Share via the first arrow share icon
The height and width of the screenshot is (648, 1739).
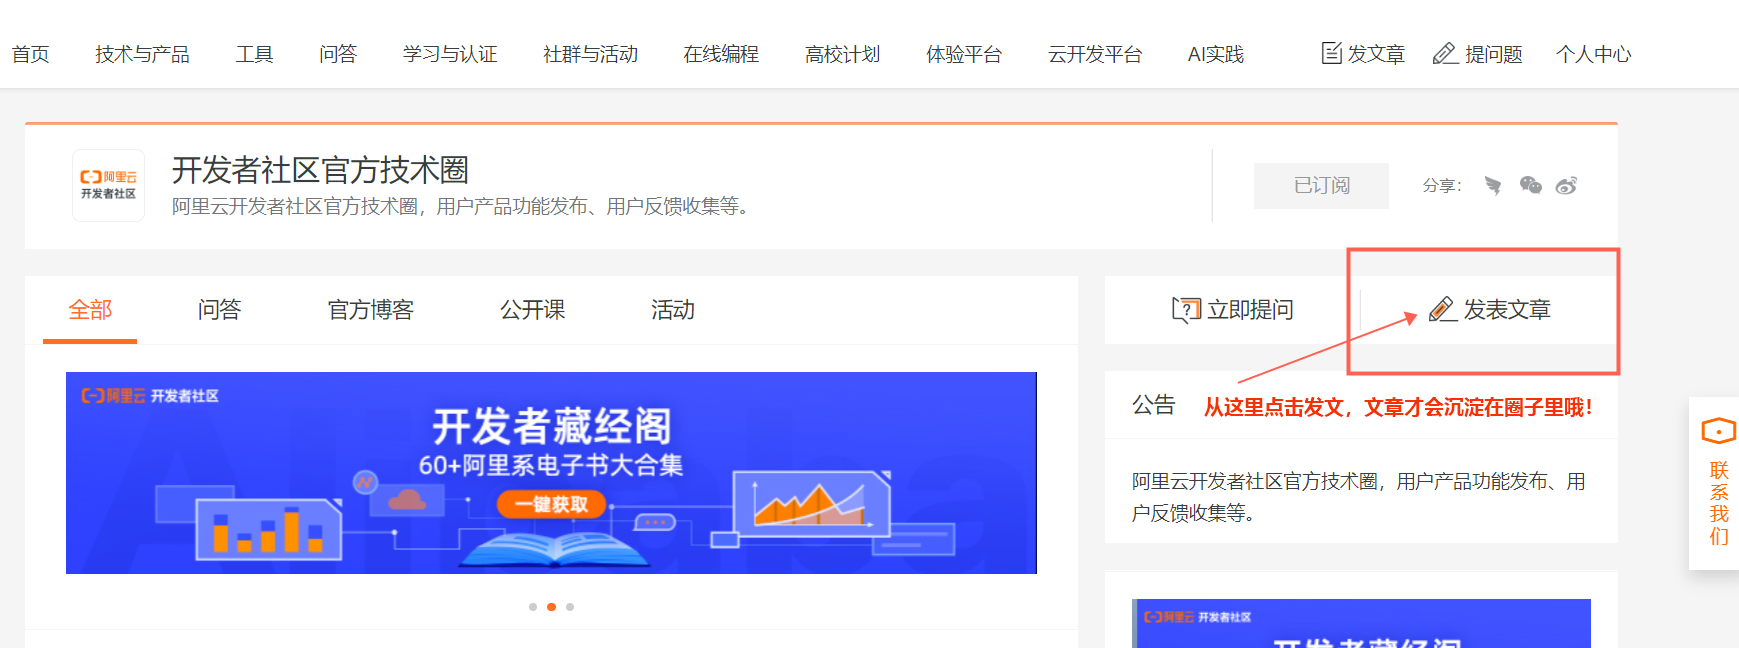pos(1493,185)
